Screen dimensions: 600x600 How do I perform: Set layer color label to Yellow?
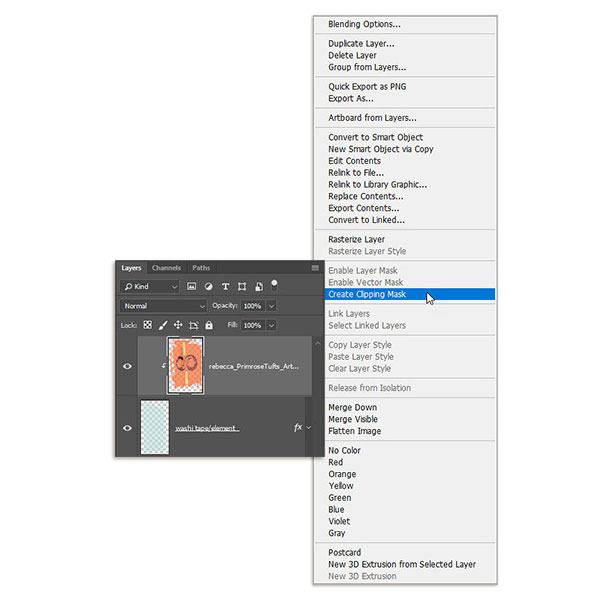(x=405, y=486)
